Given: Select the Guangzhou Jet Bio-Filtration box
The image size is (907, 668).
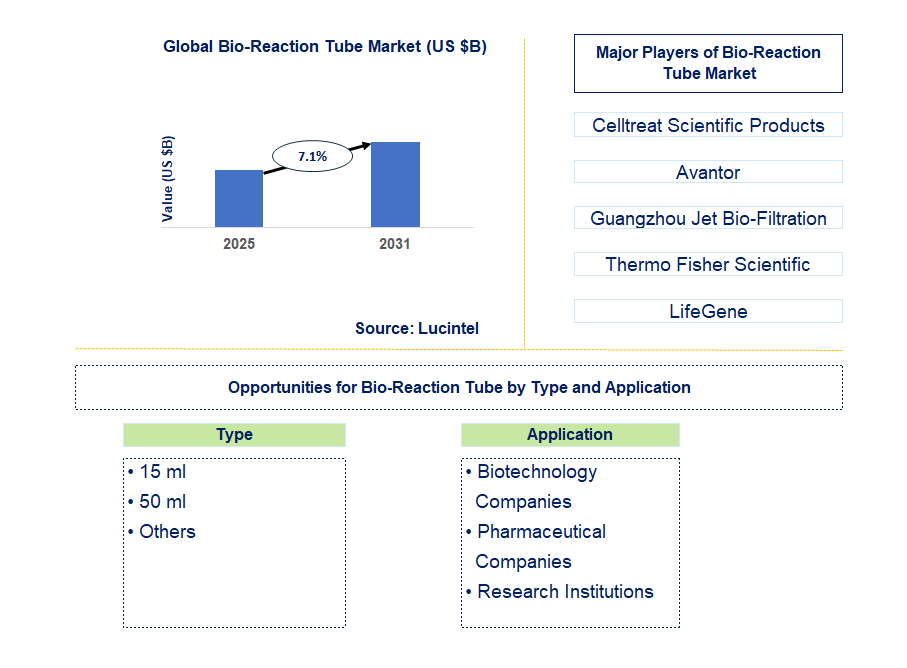Looking at the screenshot, I should click(x=708, y=218).
